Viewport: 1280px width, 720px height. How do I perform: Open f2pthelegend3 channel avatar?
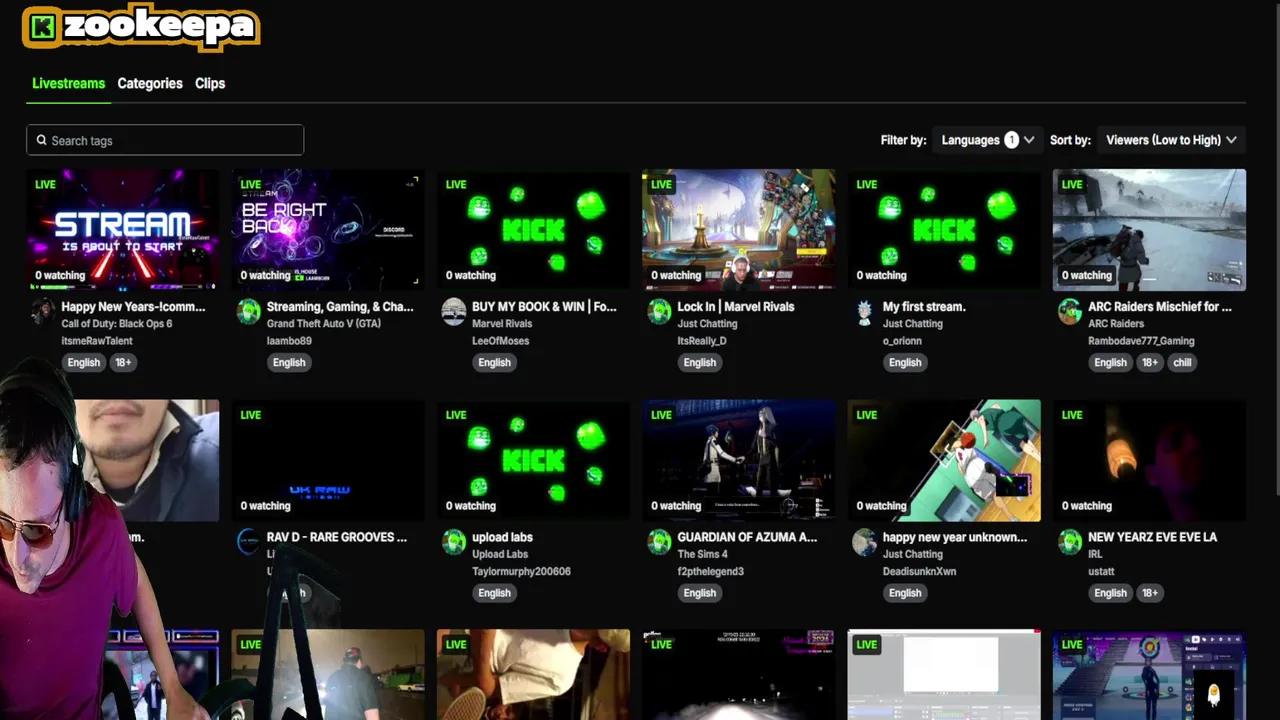pyautogui.click(x=659, y=541)
